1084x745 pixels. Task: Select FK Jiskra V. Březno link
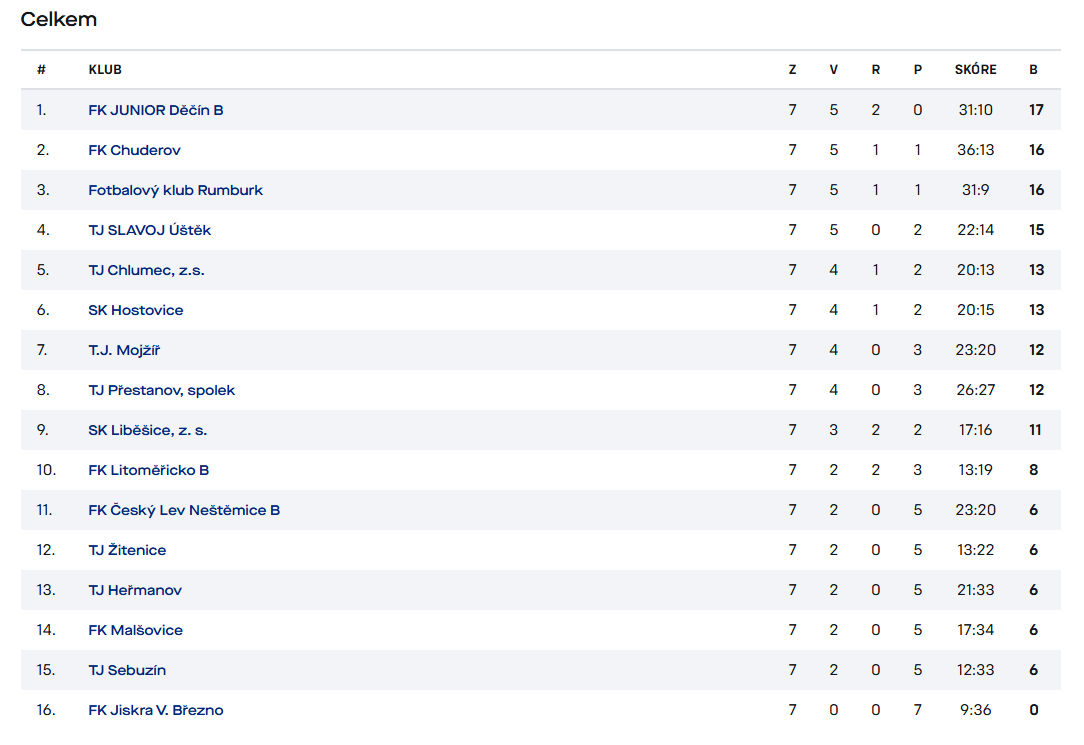click(x=156, y=710)
